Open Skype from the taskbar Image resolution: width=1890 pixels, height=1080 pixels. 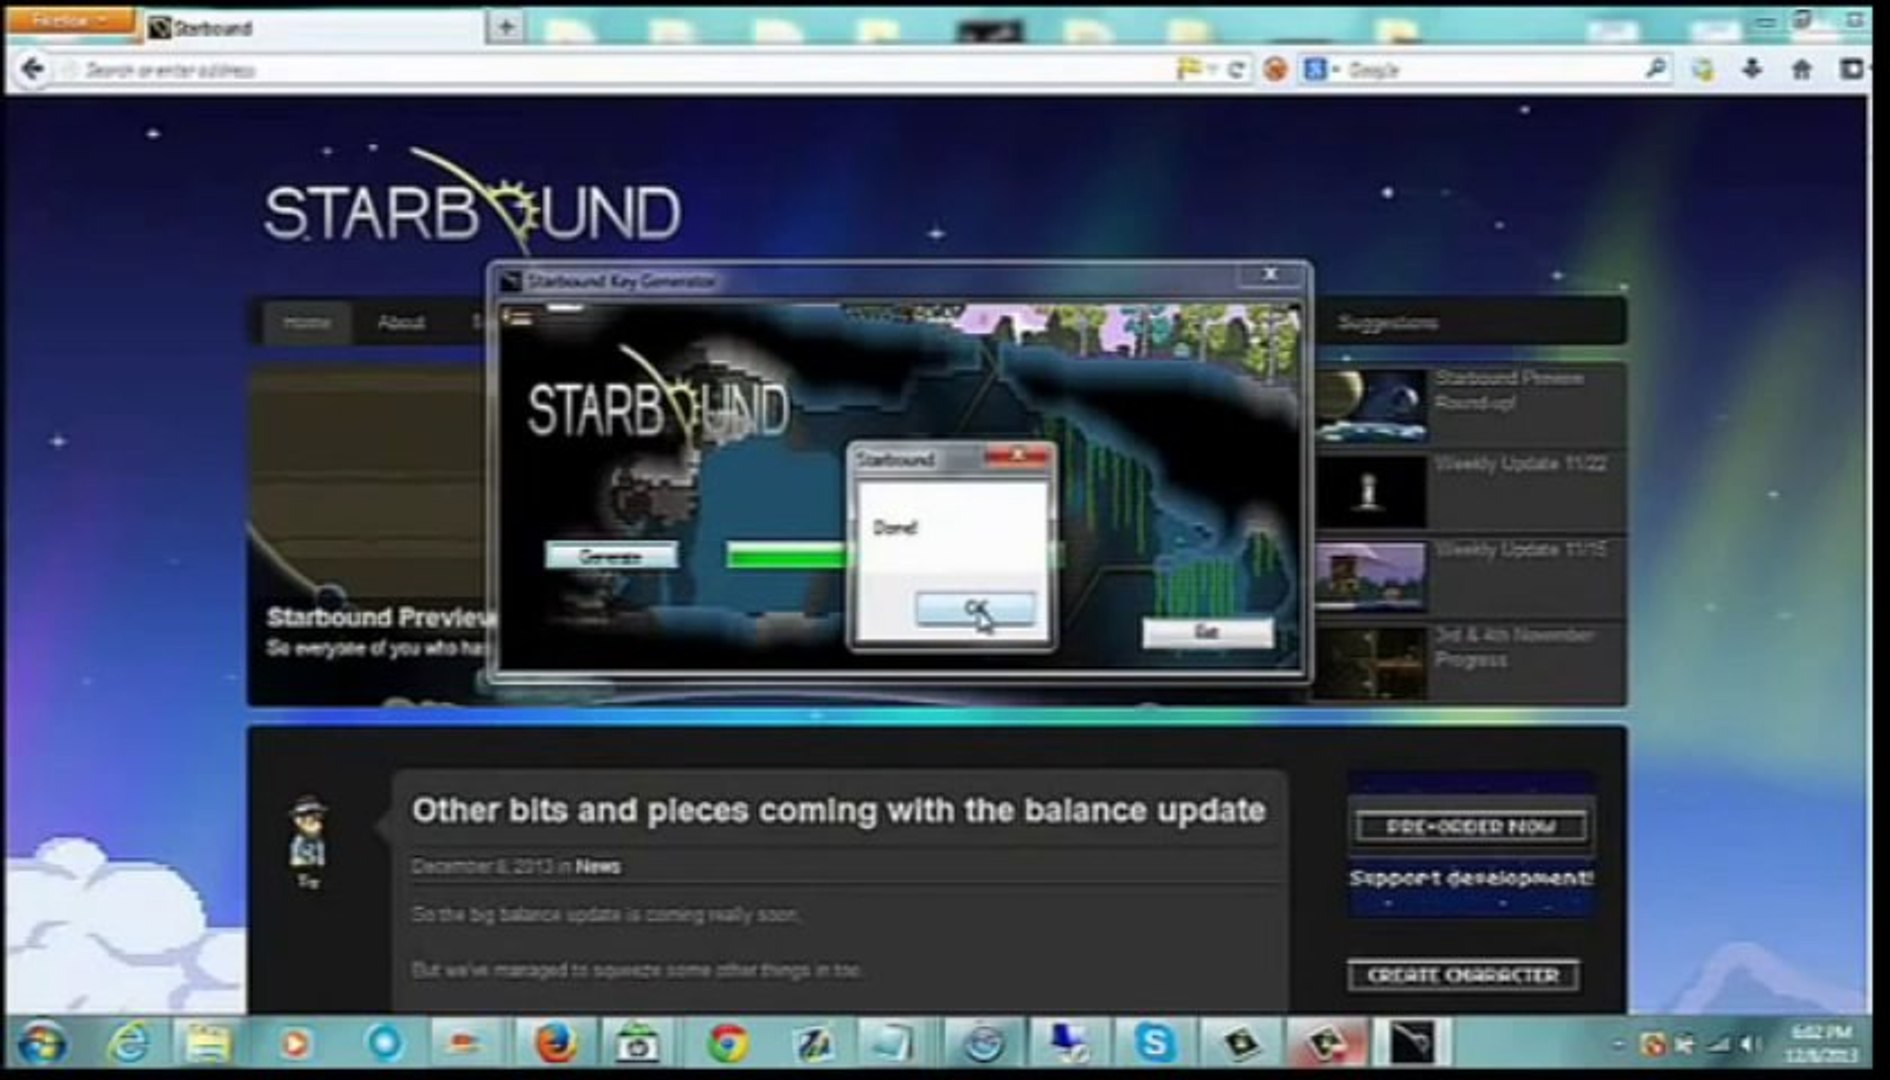[1154, 1043]
